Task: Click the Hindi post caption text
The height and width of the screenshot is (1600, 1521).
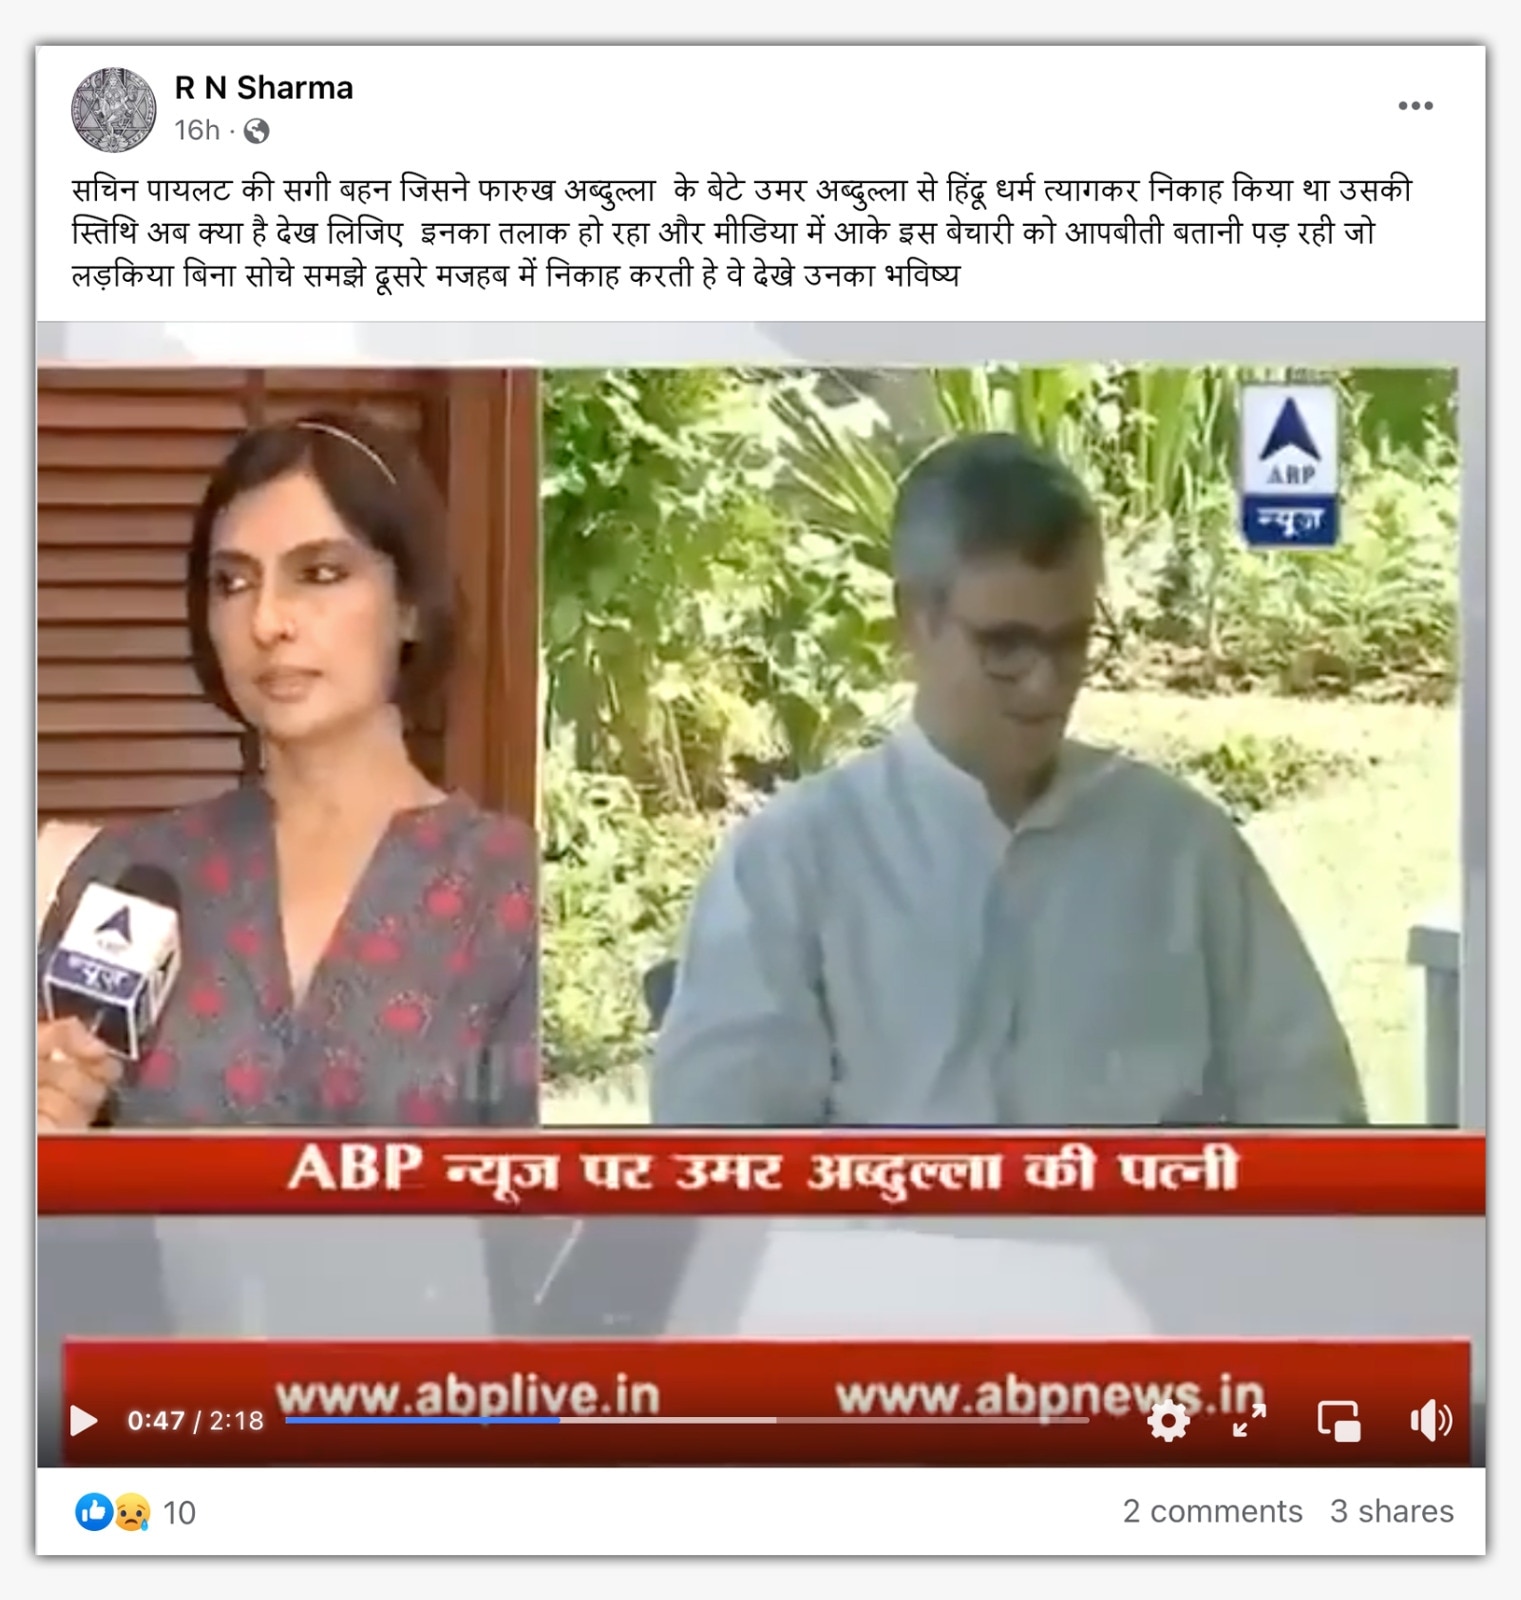Action: click(742, 232)
